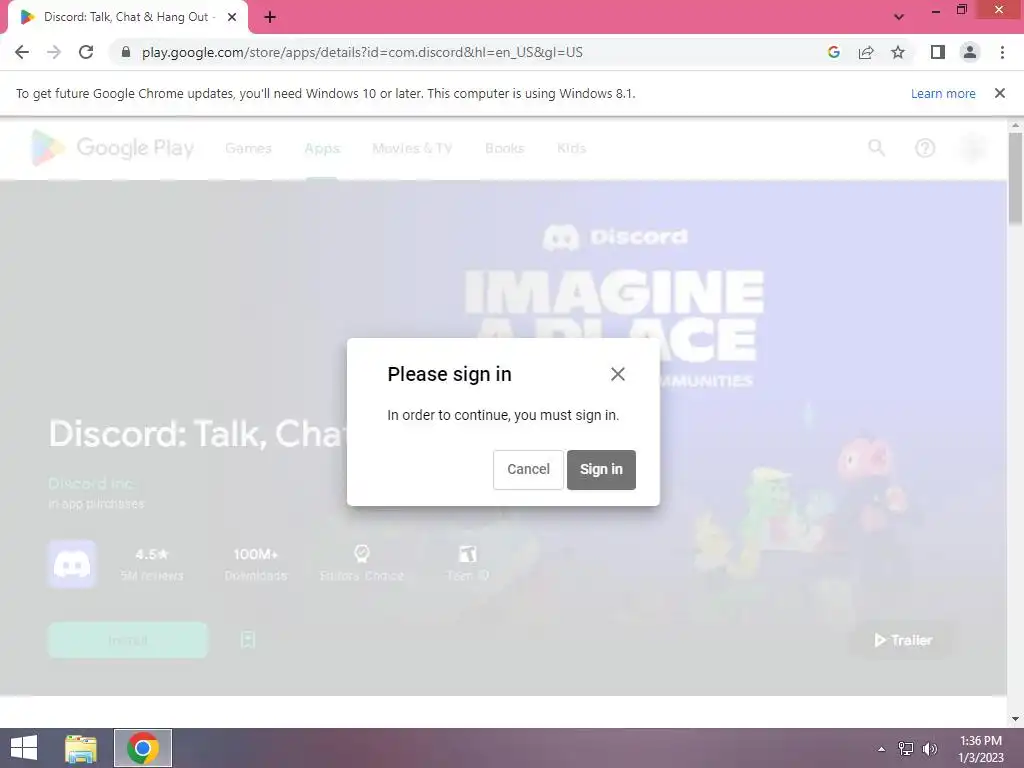The image size is (1024, 768).
Task: Click the Teen content rating icon
Action: coord(468,554)
